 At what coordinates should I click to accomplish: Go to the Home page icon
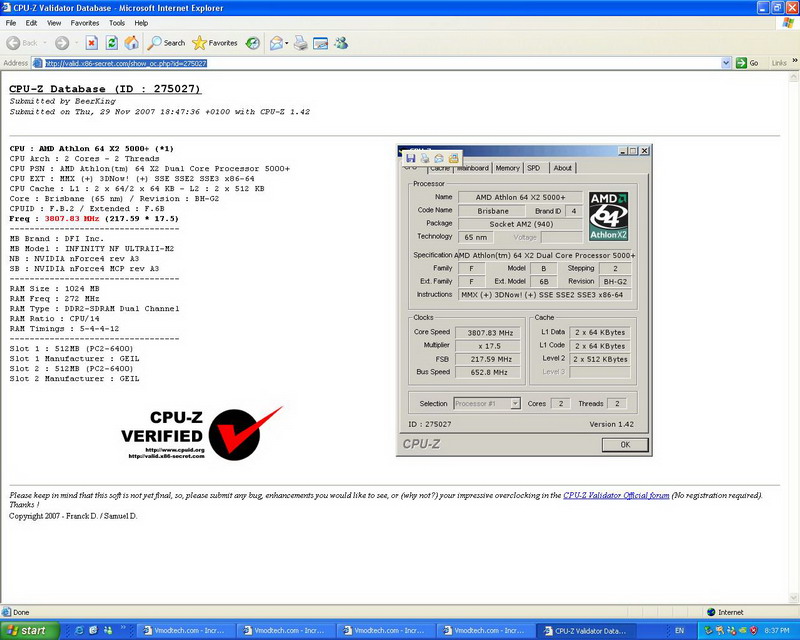[x=131, y=43]
